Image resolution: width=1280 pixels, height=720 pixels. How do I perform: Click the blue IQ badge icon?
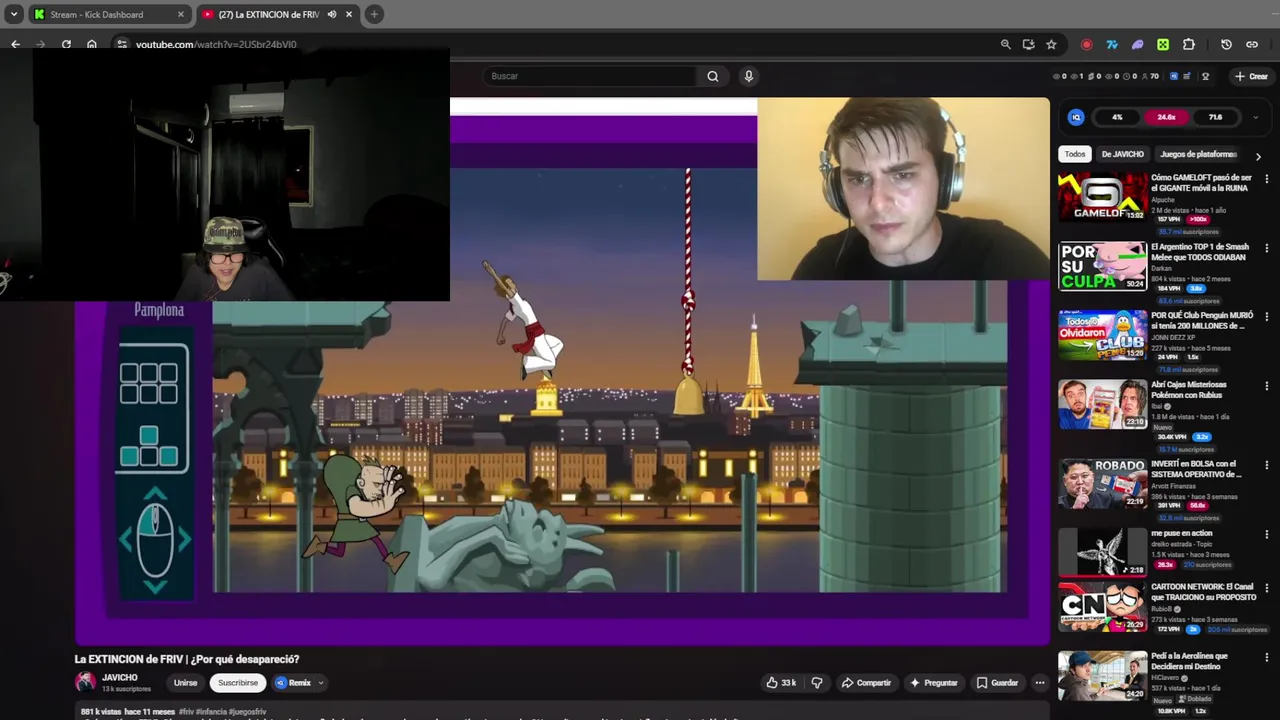(1076, 117)
